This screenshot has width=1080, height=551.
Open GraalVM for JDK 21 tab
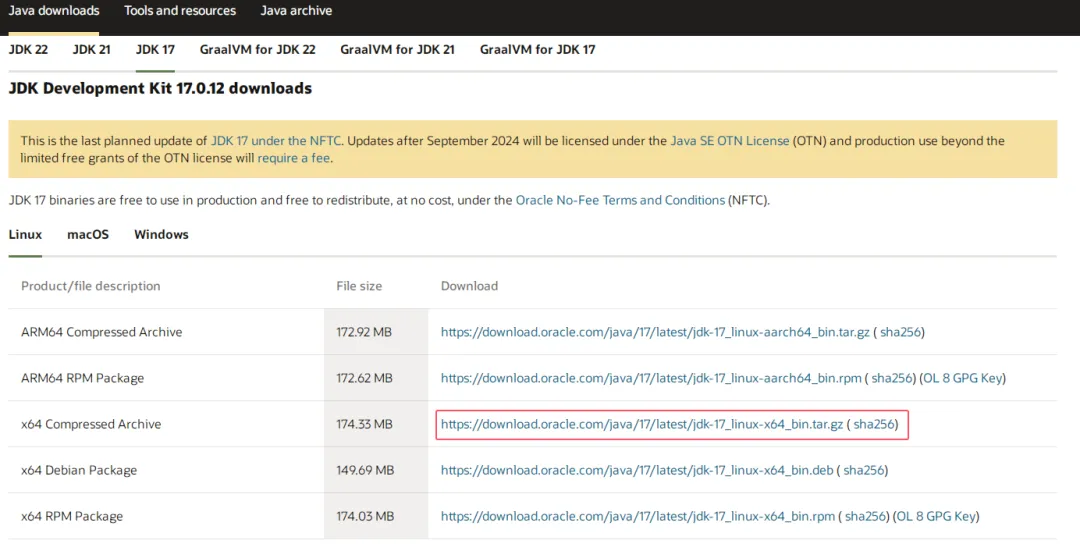(x=397, y=50)
